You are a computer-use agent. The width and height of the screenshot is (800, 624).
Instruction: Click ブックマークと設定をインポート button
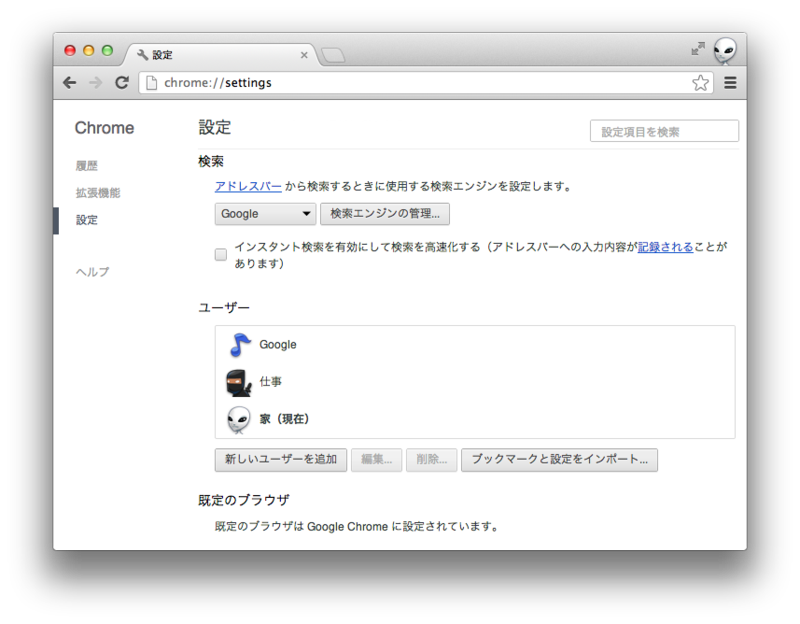559,460
